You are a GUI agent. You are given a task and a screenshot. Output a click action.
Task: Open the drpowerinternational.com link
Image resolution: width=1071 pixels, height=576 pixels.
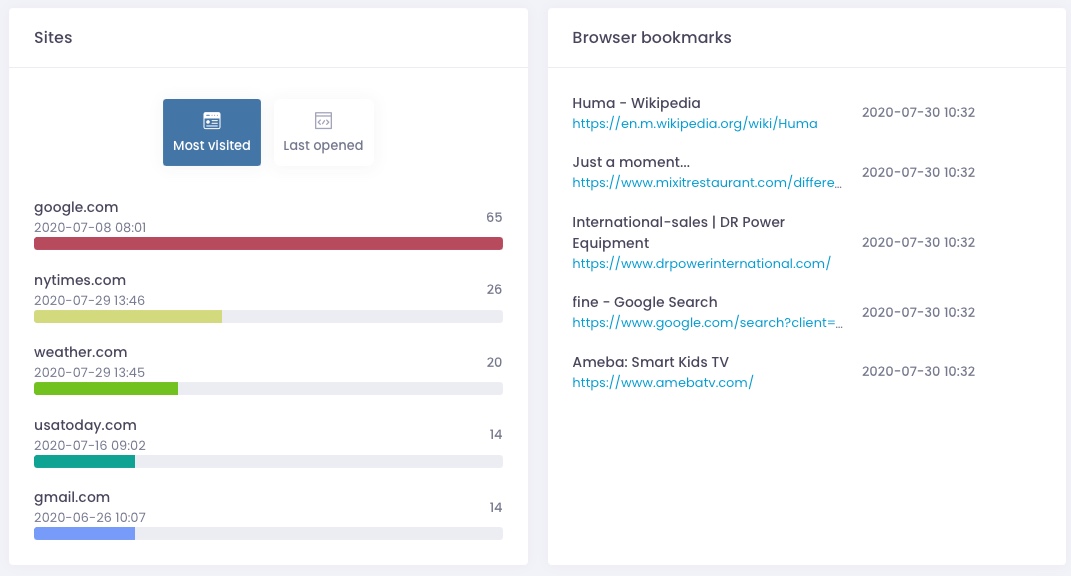pyautogui.click(x=701, y=263)
